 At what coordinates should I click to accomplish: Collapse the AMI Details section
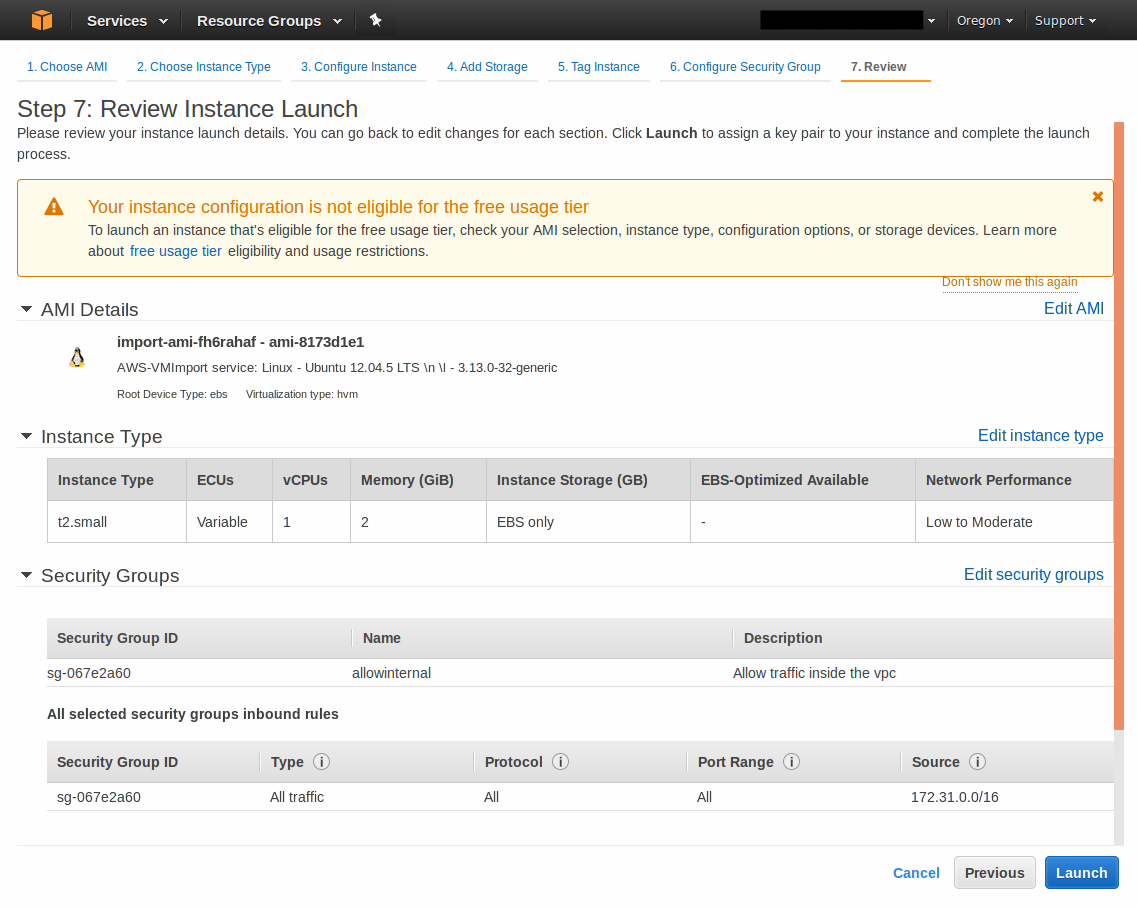(26, 310)
